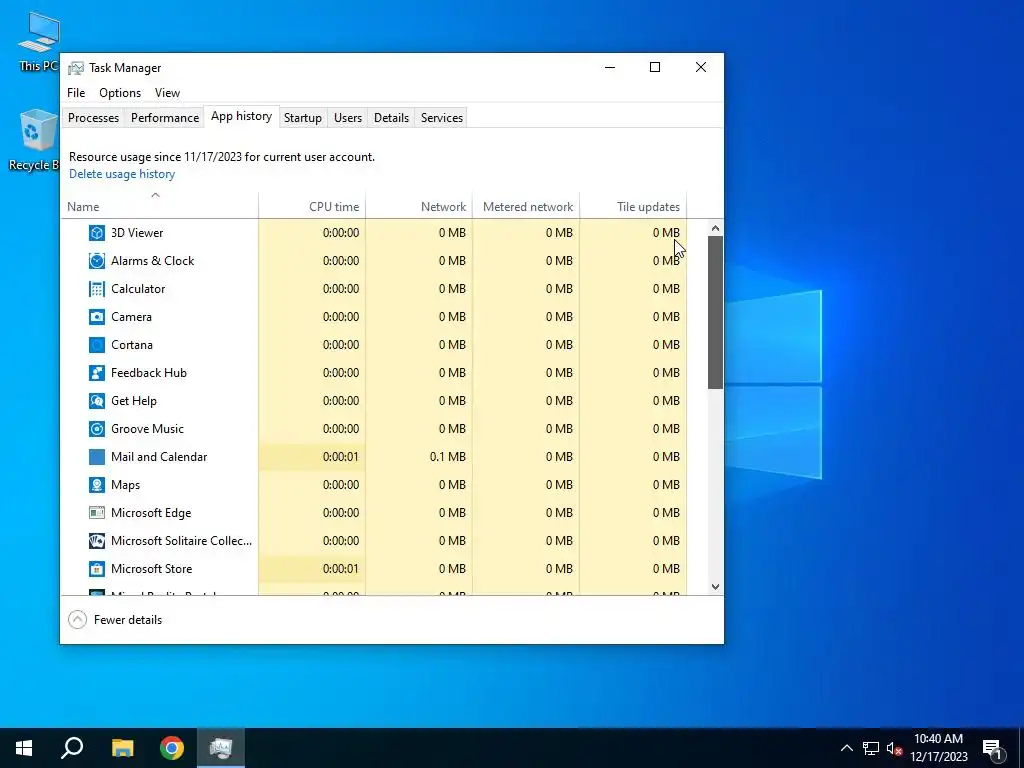Sort by the CPU time column
Screen dimensions: 1024x768
[x=312, y=206]
